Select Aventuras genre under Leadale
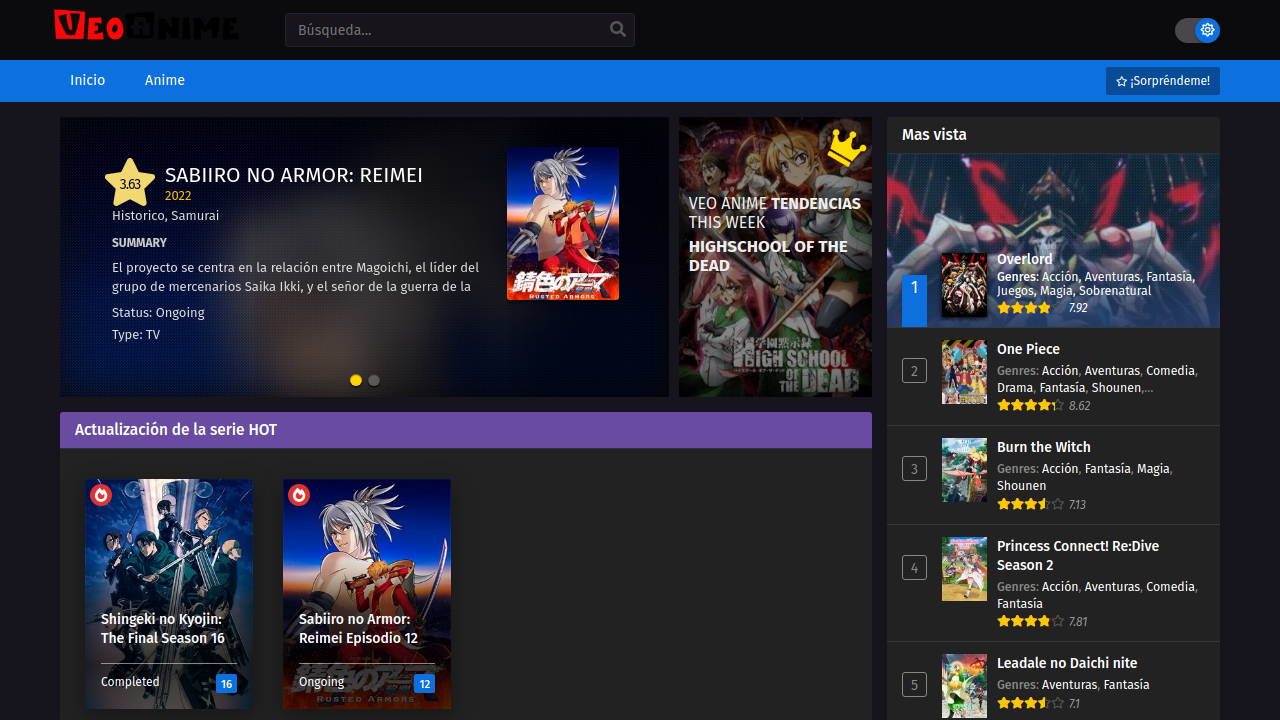Image resolution: width=1280 pixels, height=720 pixels. pos(1069,685)
